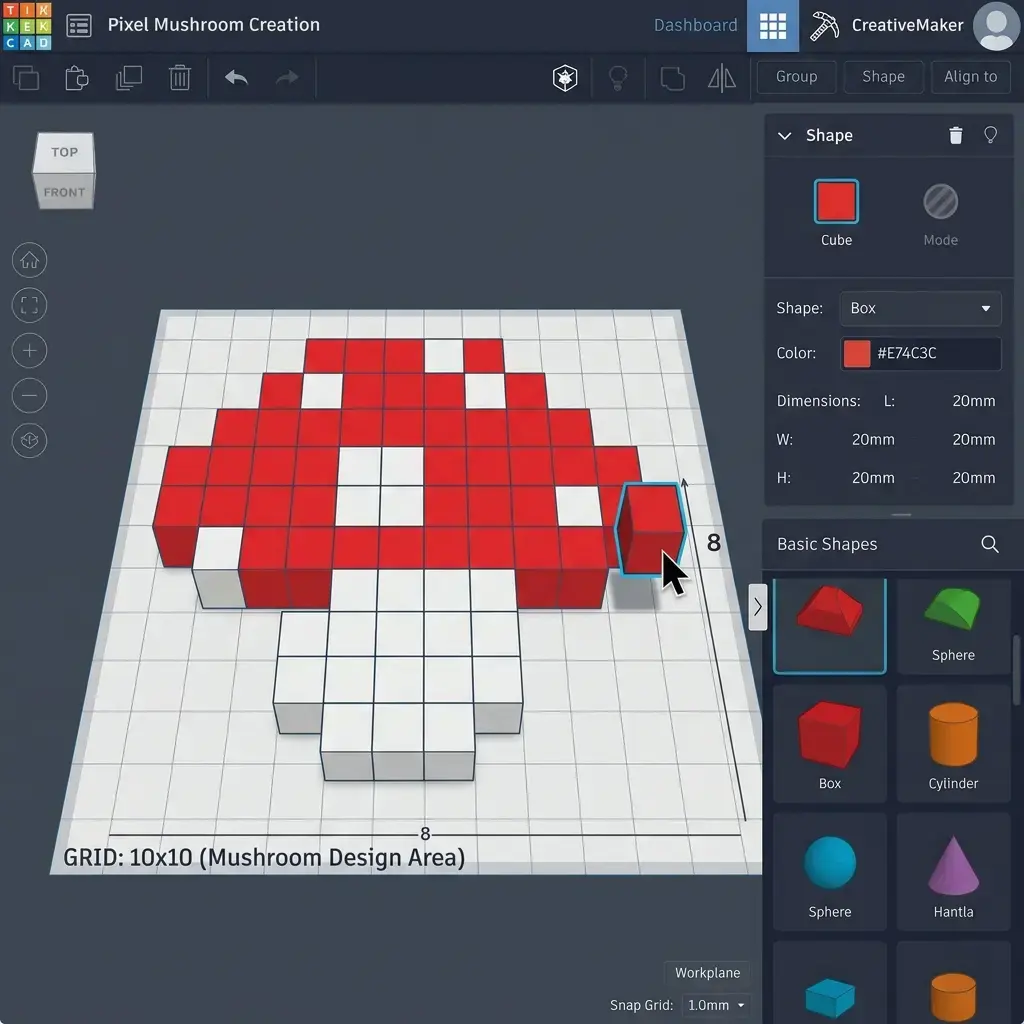Click the Pixel Mushroom Creation title

pos(214,25)
